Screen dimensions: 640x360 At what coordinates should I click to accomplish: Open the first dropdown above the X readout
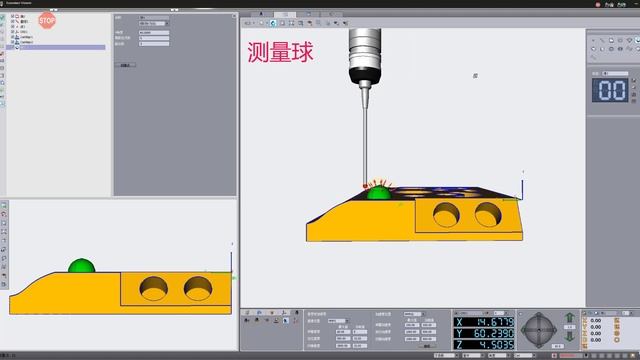pos(472,313)
